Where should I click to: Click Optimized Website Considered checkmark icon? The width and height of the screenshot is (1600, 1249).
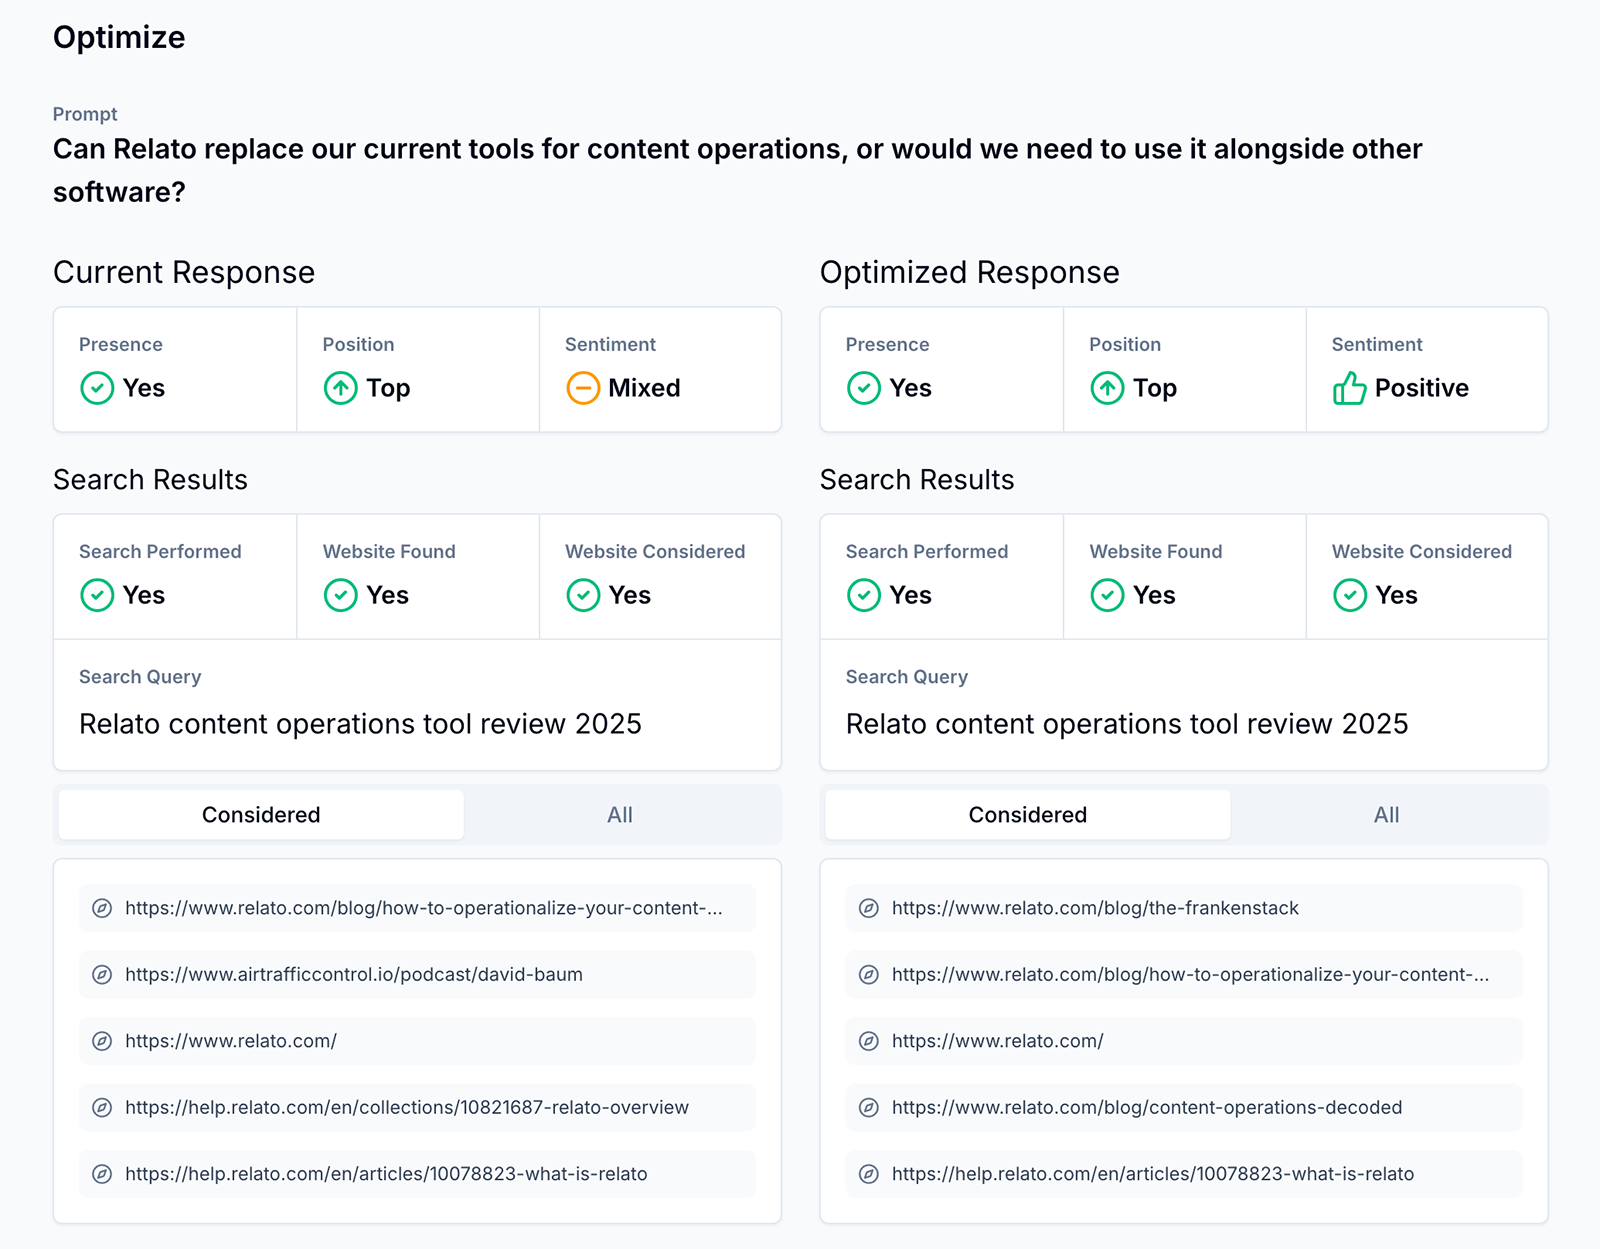click(1349, 595)
